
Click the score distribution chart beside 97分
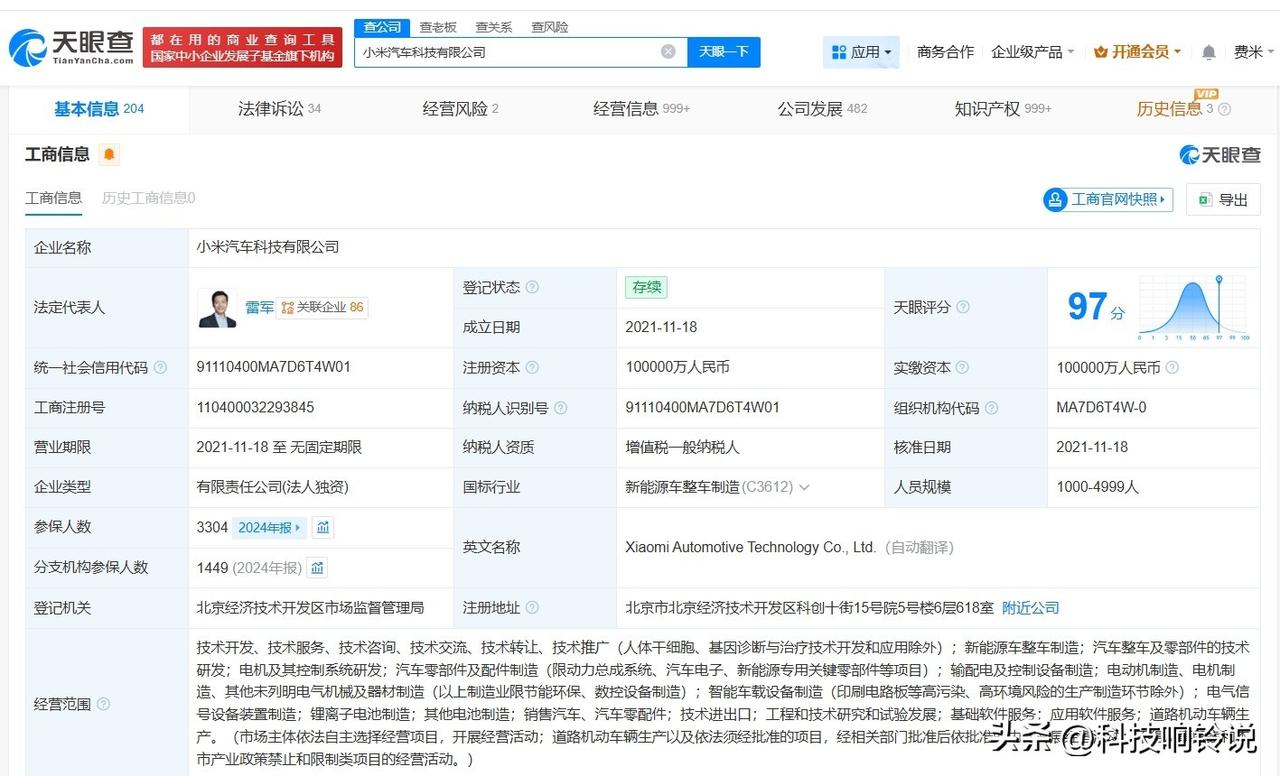click(x=1194, y=307)
